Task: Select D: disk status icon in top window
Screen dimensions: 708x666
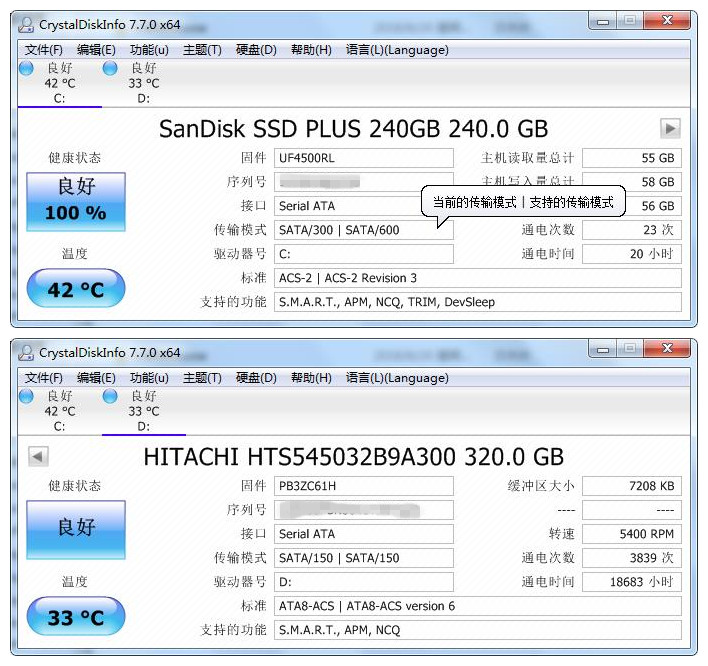Action: point(110,69)
